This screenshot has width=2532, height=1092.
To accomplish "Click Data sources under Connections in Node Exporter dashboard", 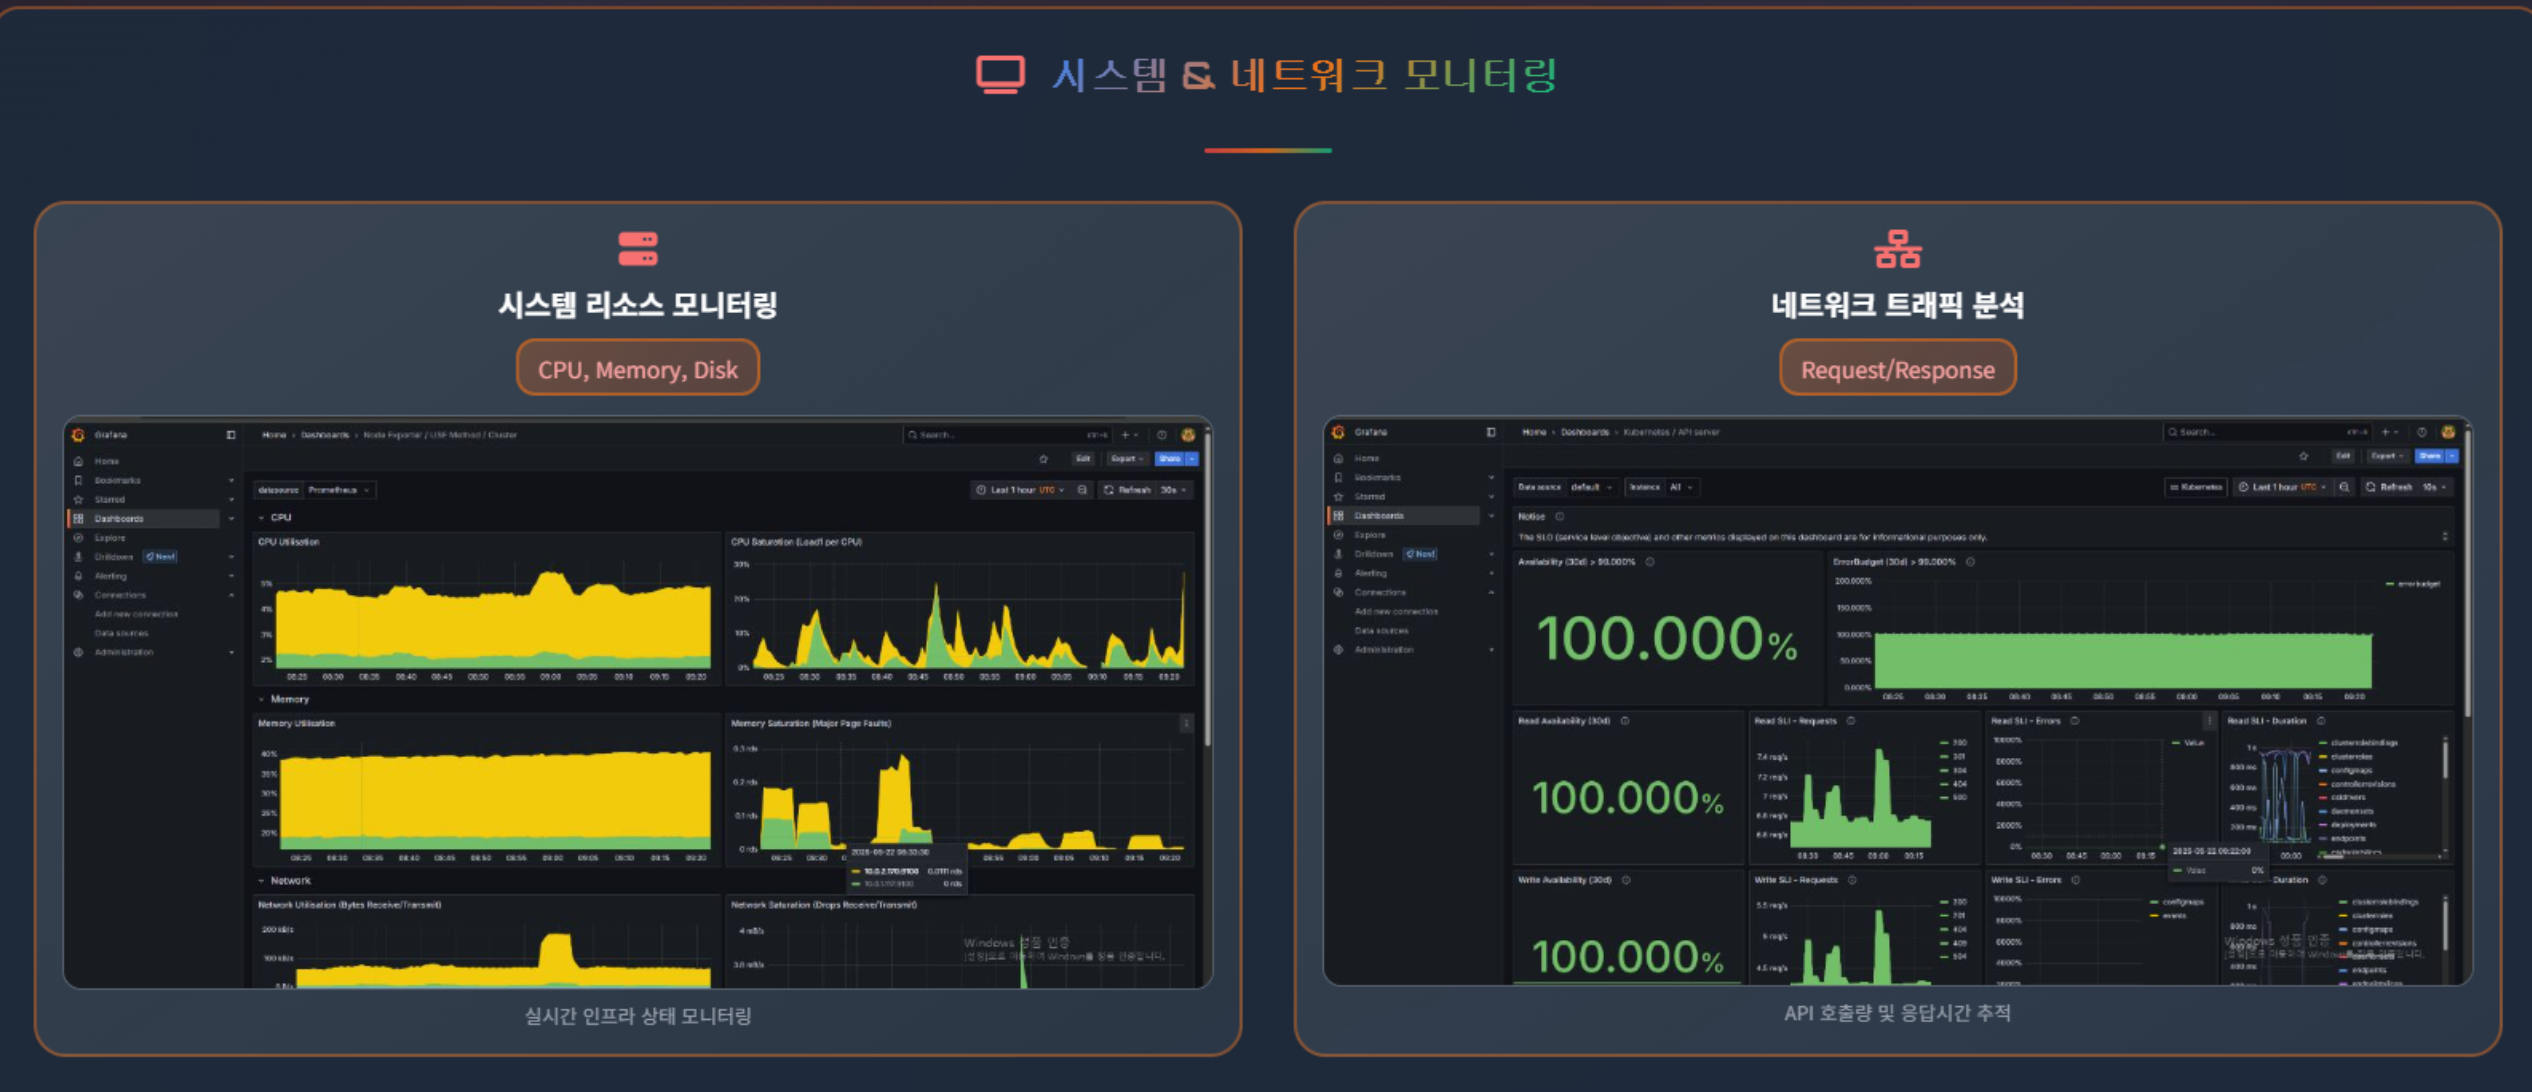I will pos(121,633).
